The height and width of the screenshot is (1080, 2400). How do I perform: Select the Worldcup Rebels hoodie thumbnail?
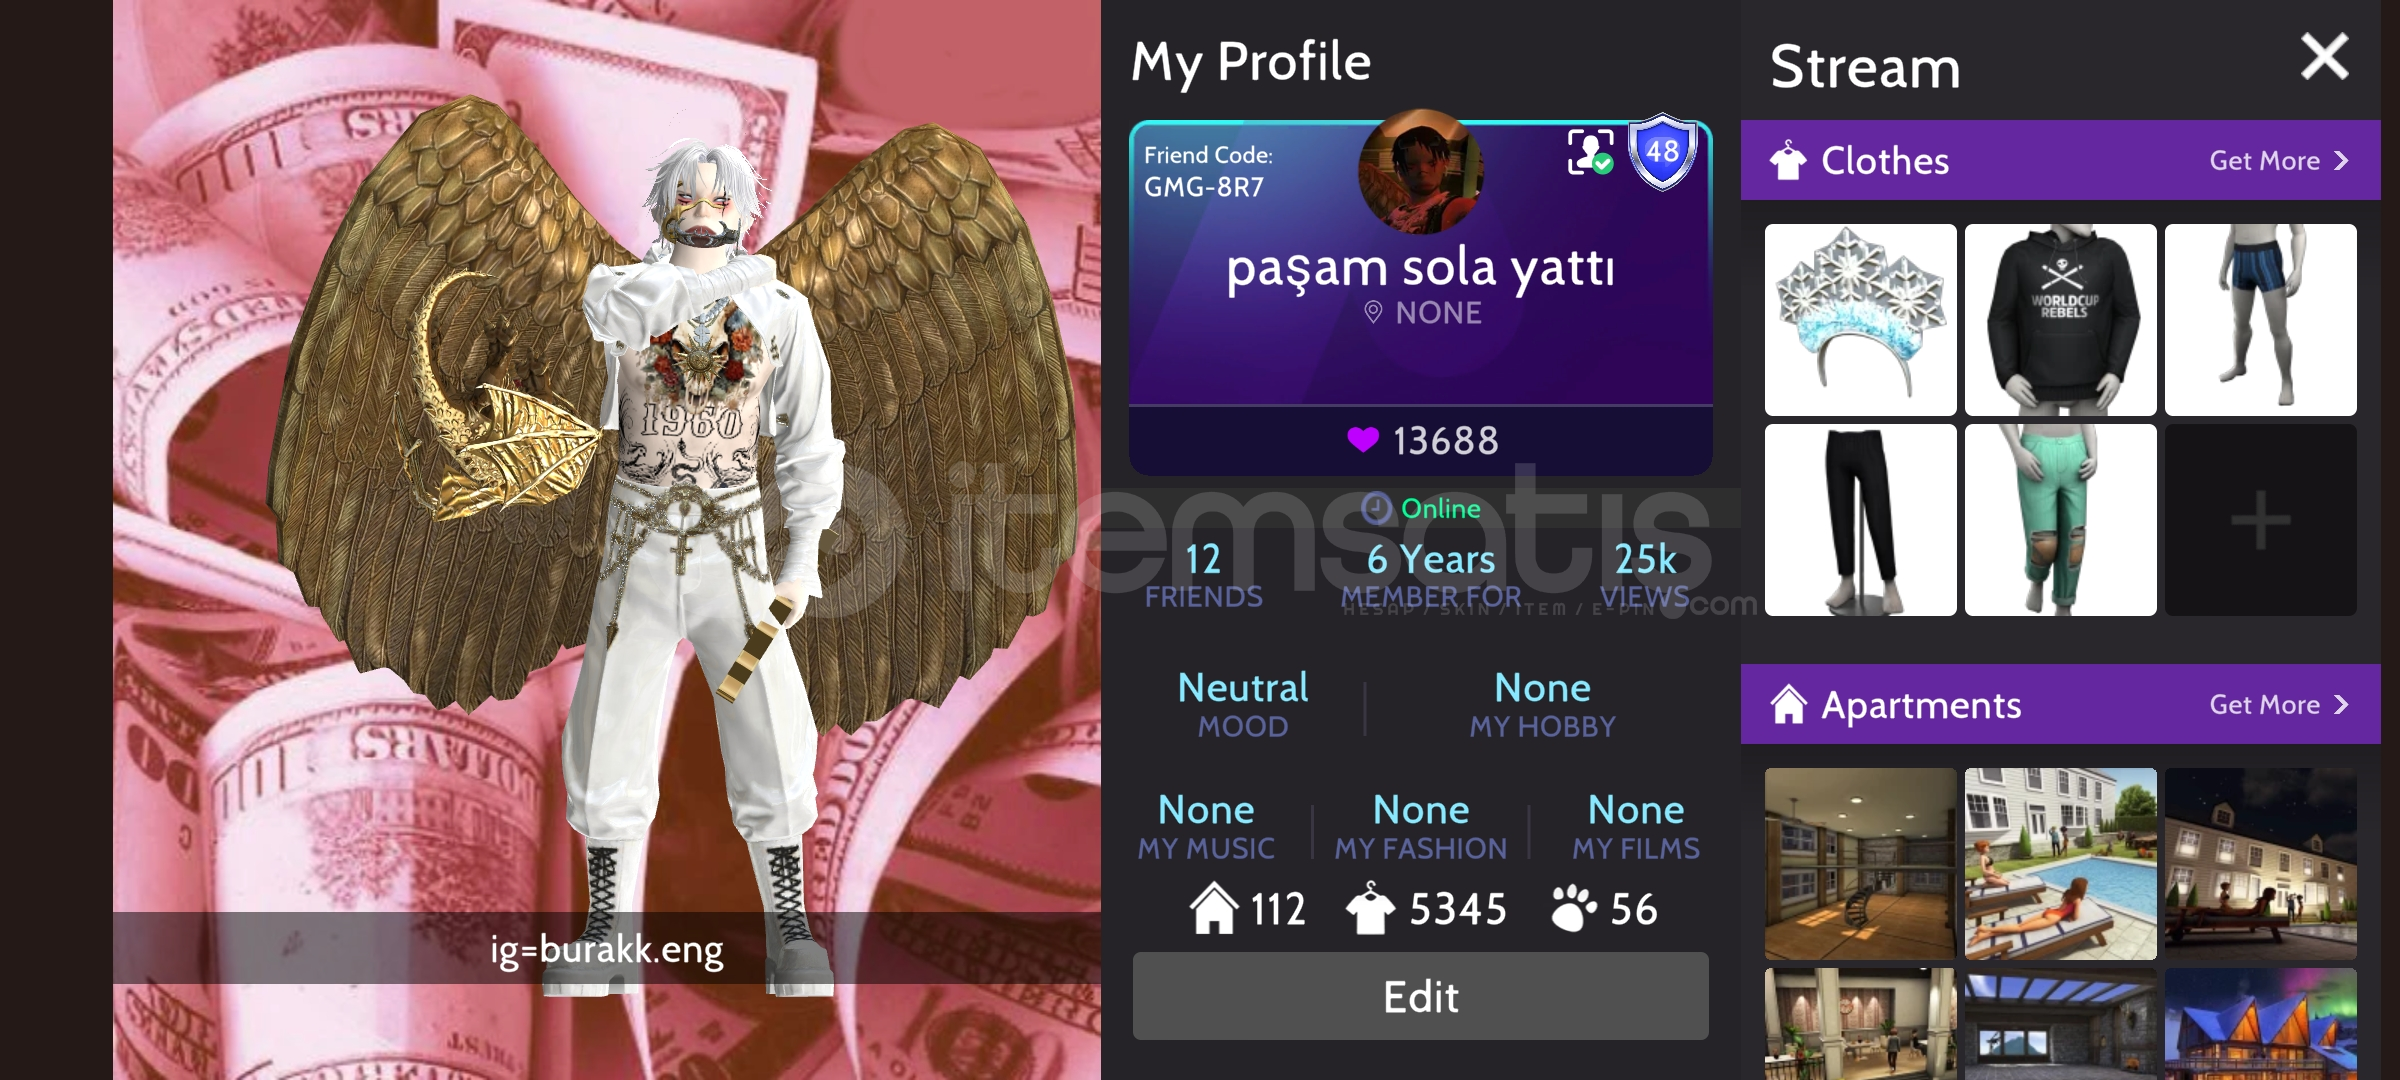point(2060,320)
